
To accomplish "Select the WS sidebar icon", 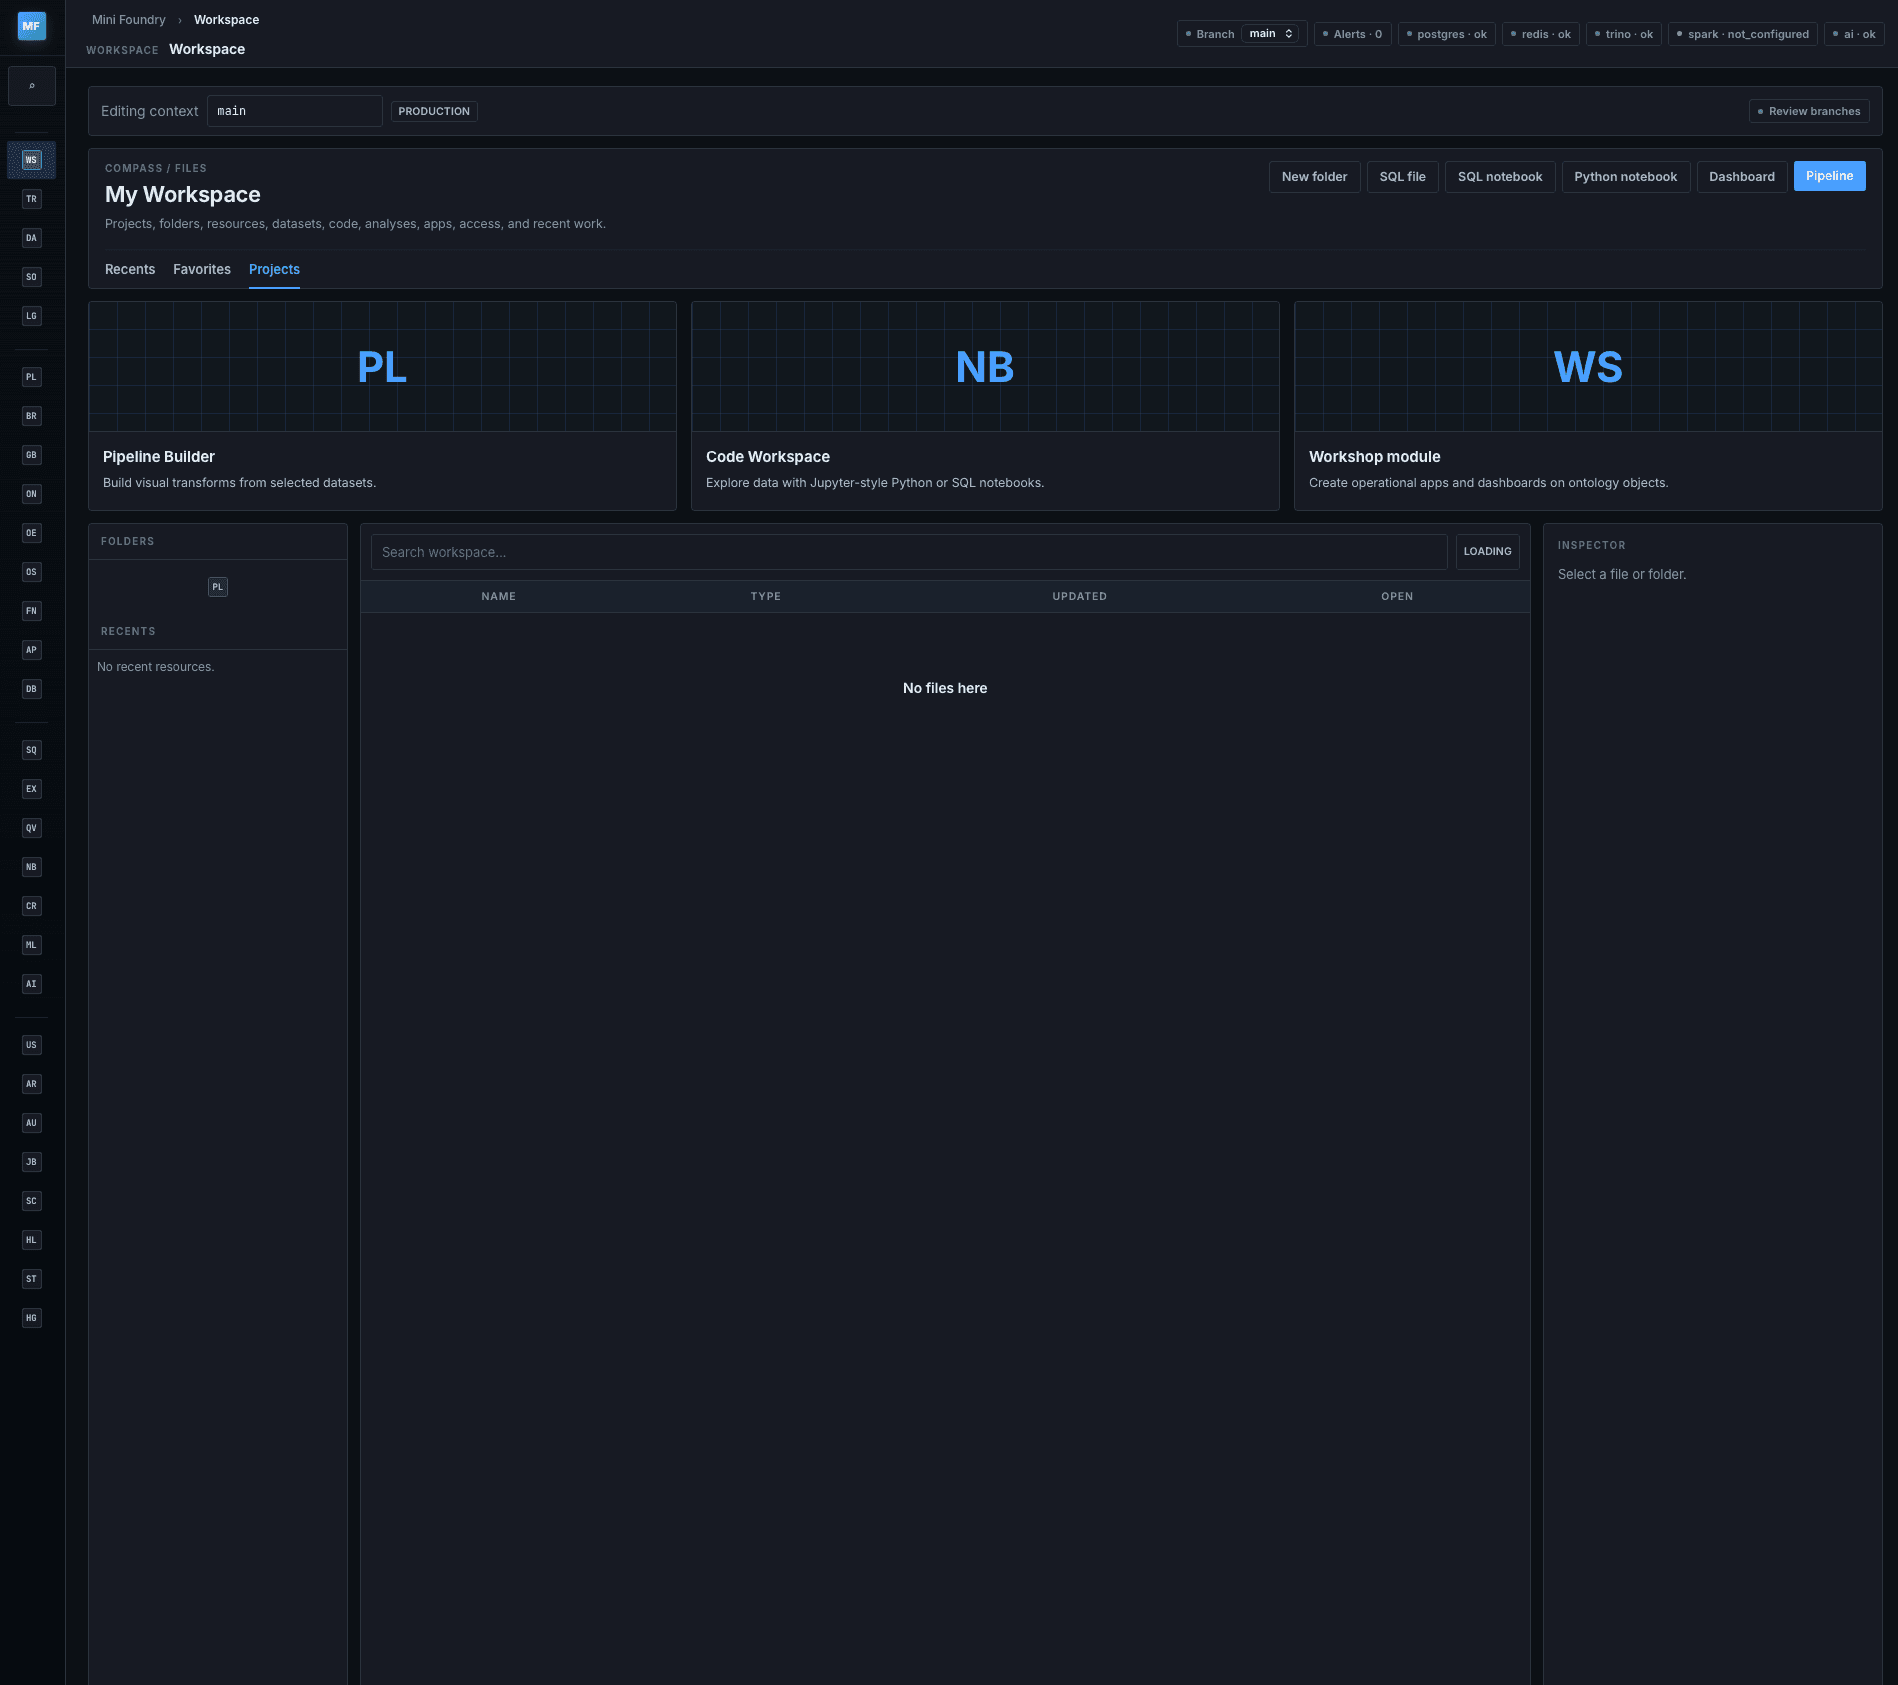I will 31,160.
